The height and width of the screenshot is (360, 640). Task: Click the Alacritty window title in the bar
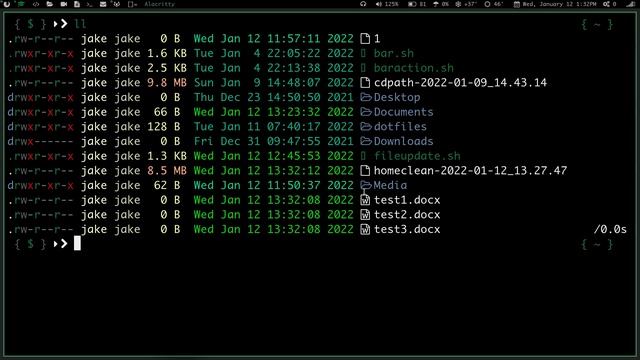pyautogui.click(x=160, y=4)
